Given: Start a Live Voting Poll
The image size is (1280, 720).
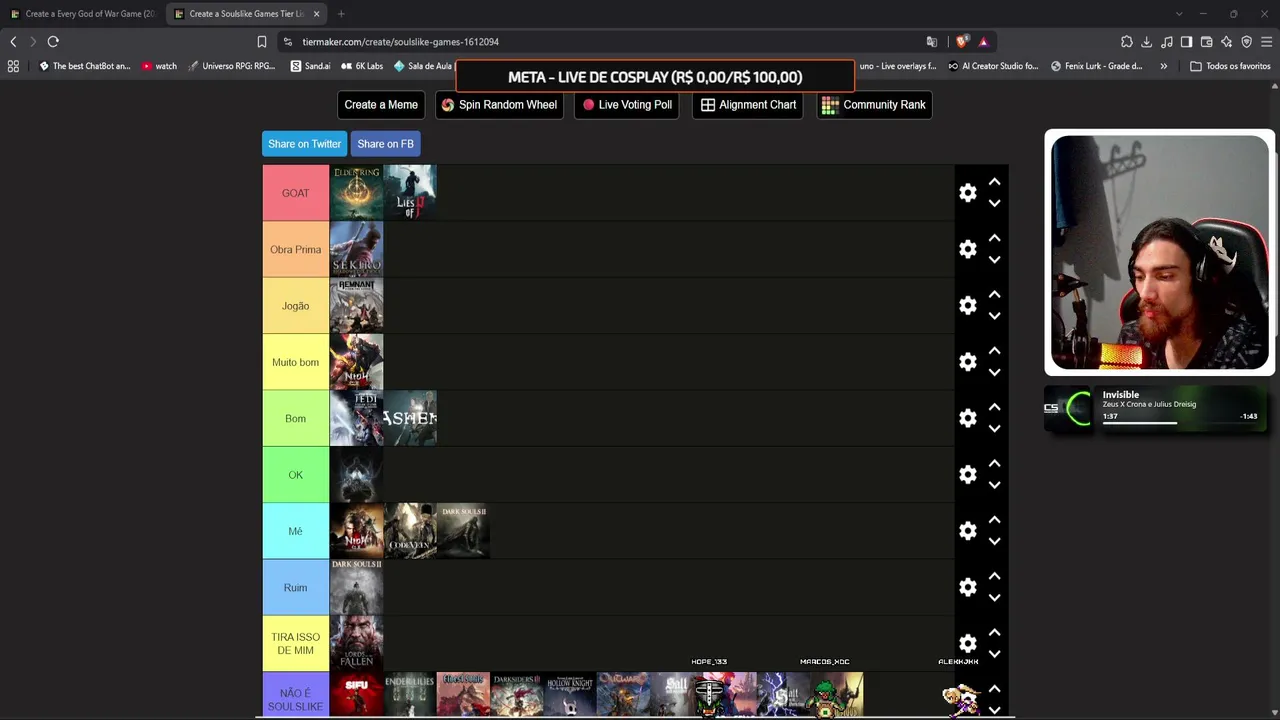Looking at the screenshot, I should (627, 105).
